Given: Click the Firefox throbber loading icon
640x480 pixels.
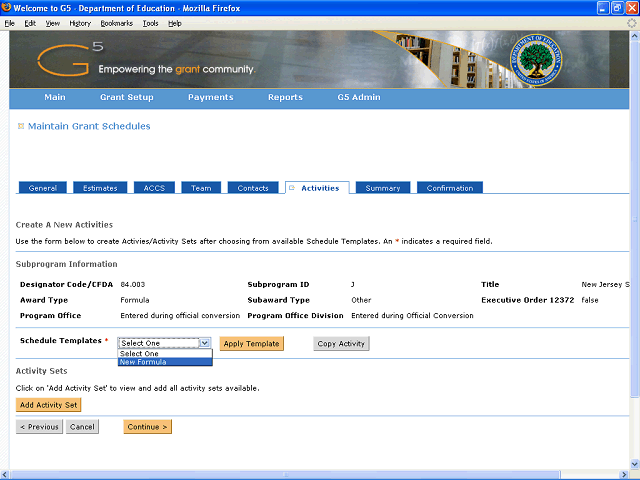Looking at the screenshot, I should pyautogui.click(x=632, y=23).
